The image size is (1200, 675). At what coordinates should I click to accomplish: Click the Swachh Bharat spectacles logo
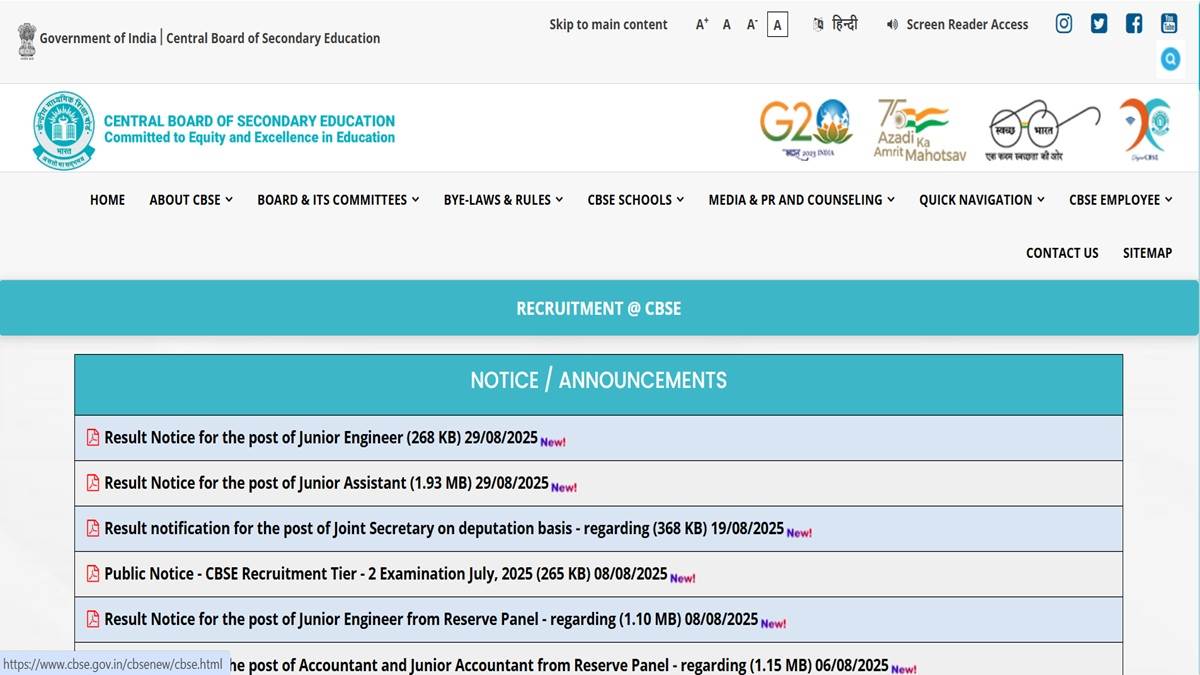1042,130
